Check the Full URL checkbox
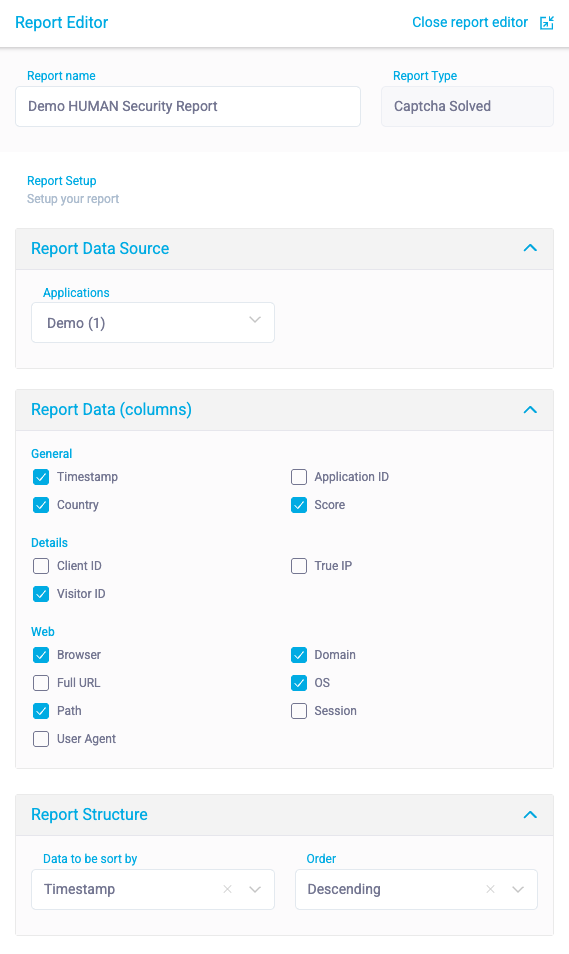 tap(41, 683)
